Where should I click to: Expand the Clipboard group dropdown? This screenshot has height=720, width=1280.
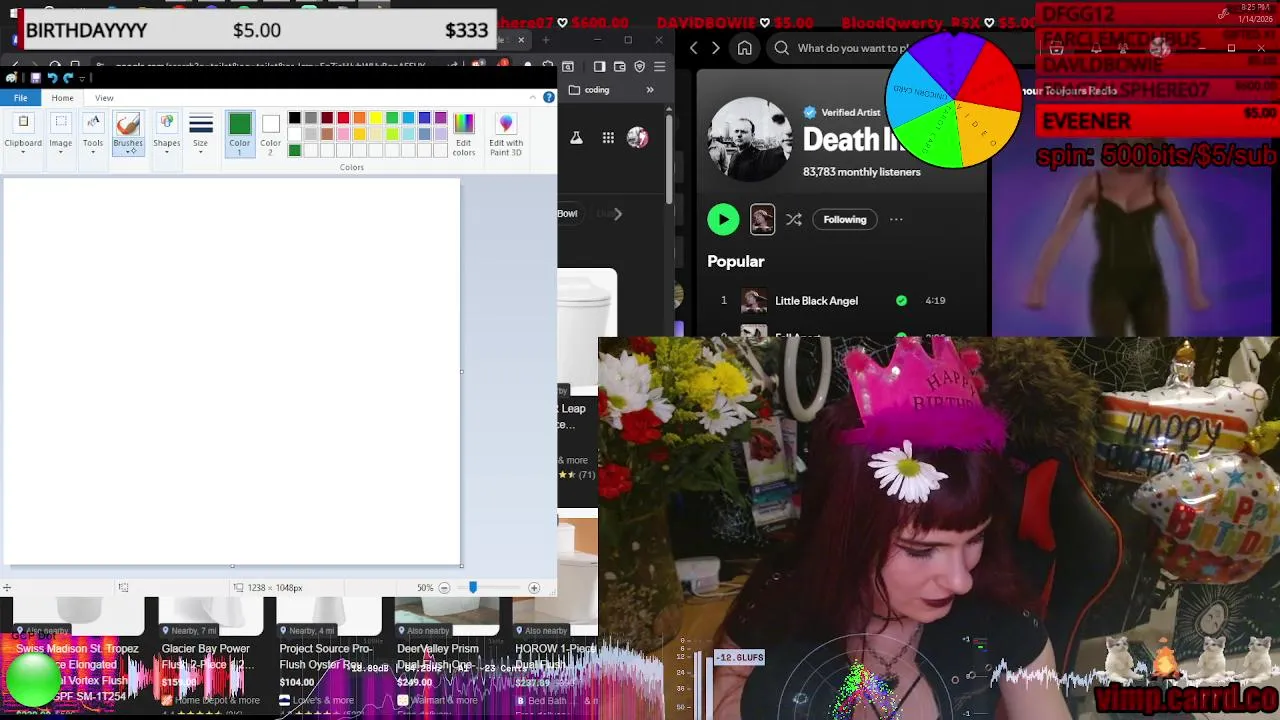pos(23,133)
